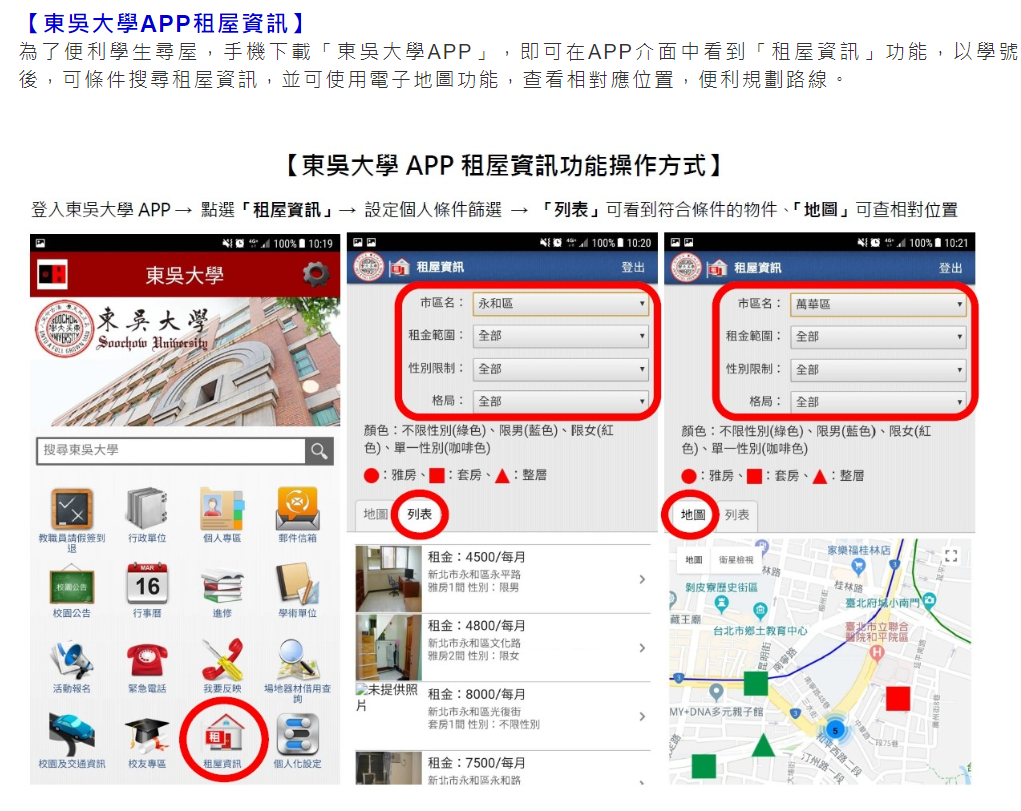
Task: Click 登出 on the 萬華區 screen
Action: pos(950,268)
